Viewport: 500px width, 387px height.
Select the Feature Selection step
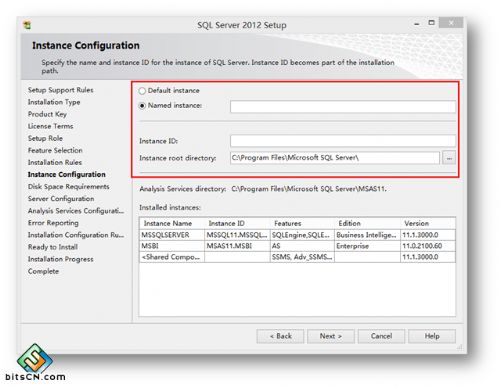coord(55,150)
